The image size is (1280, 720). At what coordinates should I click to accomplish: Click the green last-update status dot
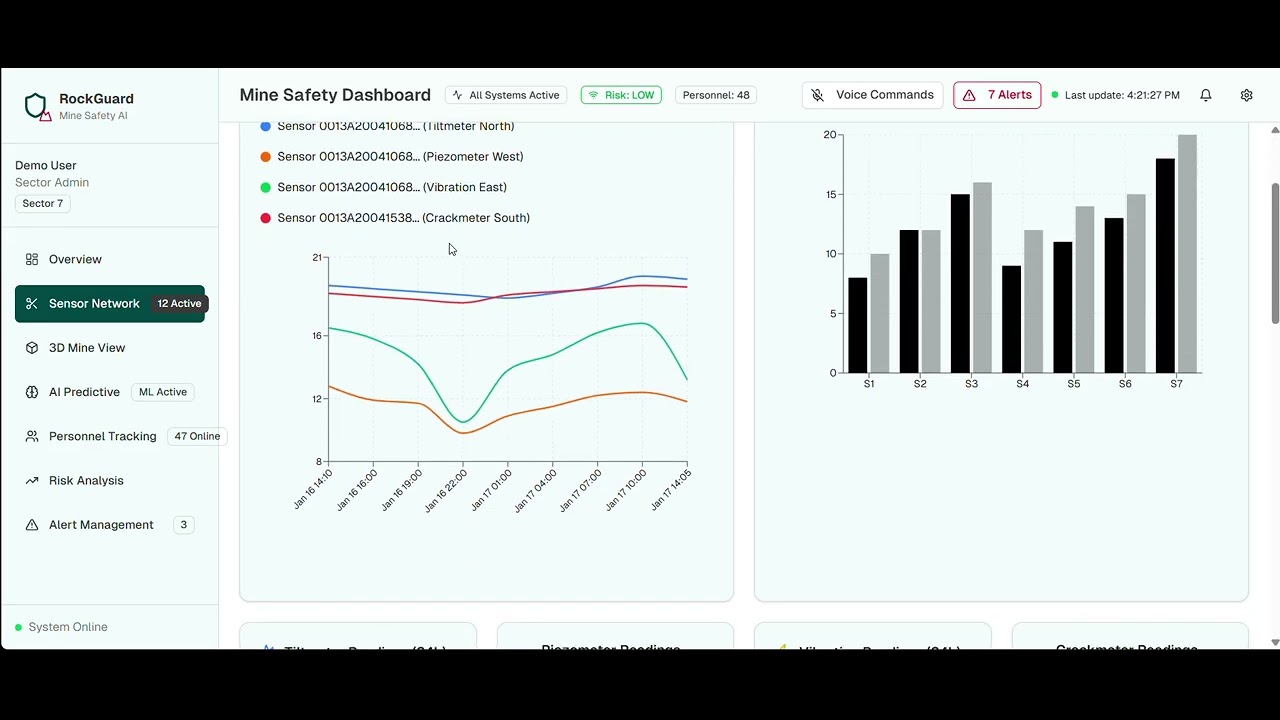(x=1055, y=95)
